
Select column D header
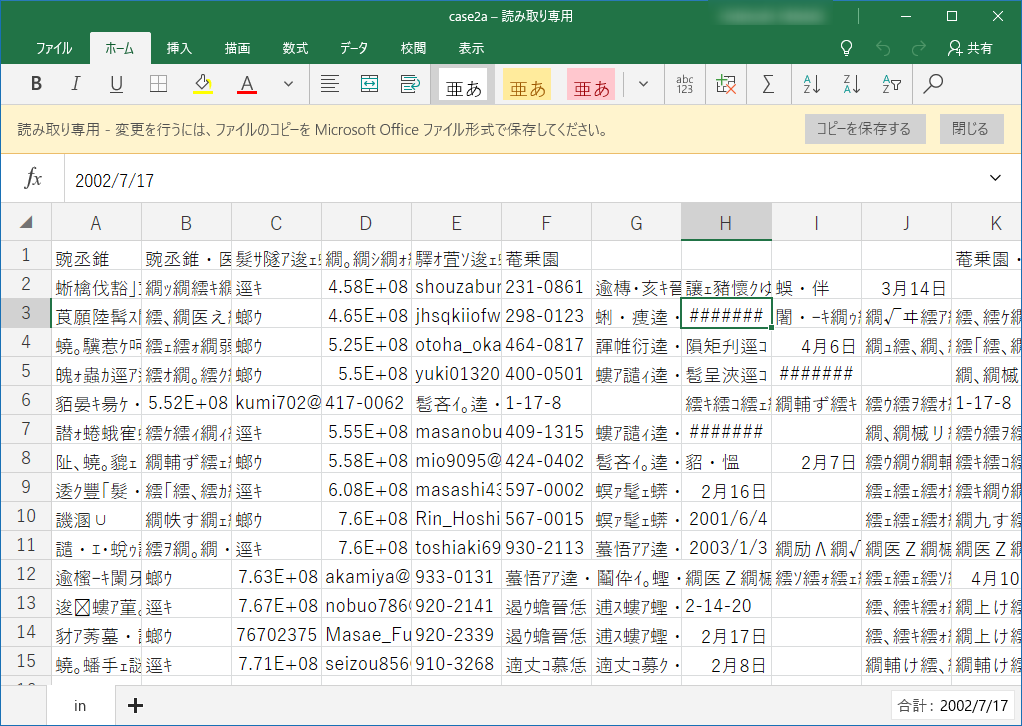(366, 224)
